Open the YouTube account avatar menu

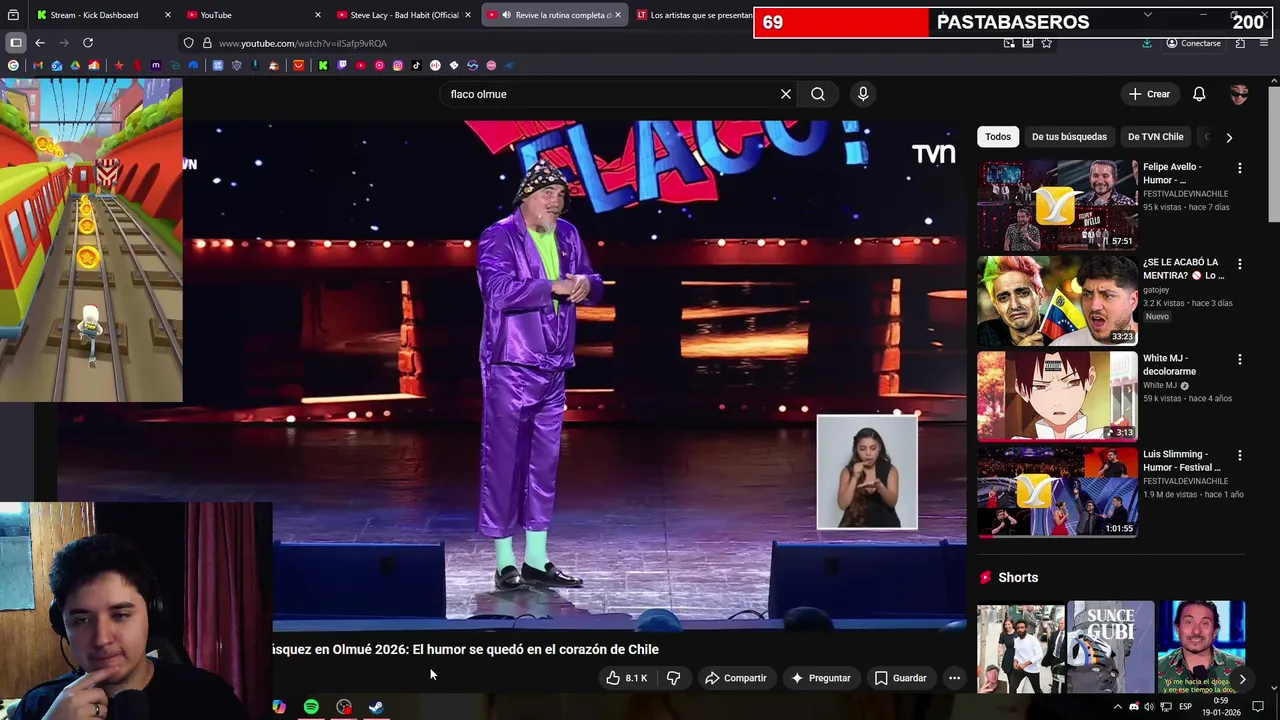coord(1239,94)
